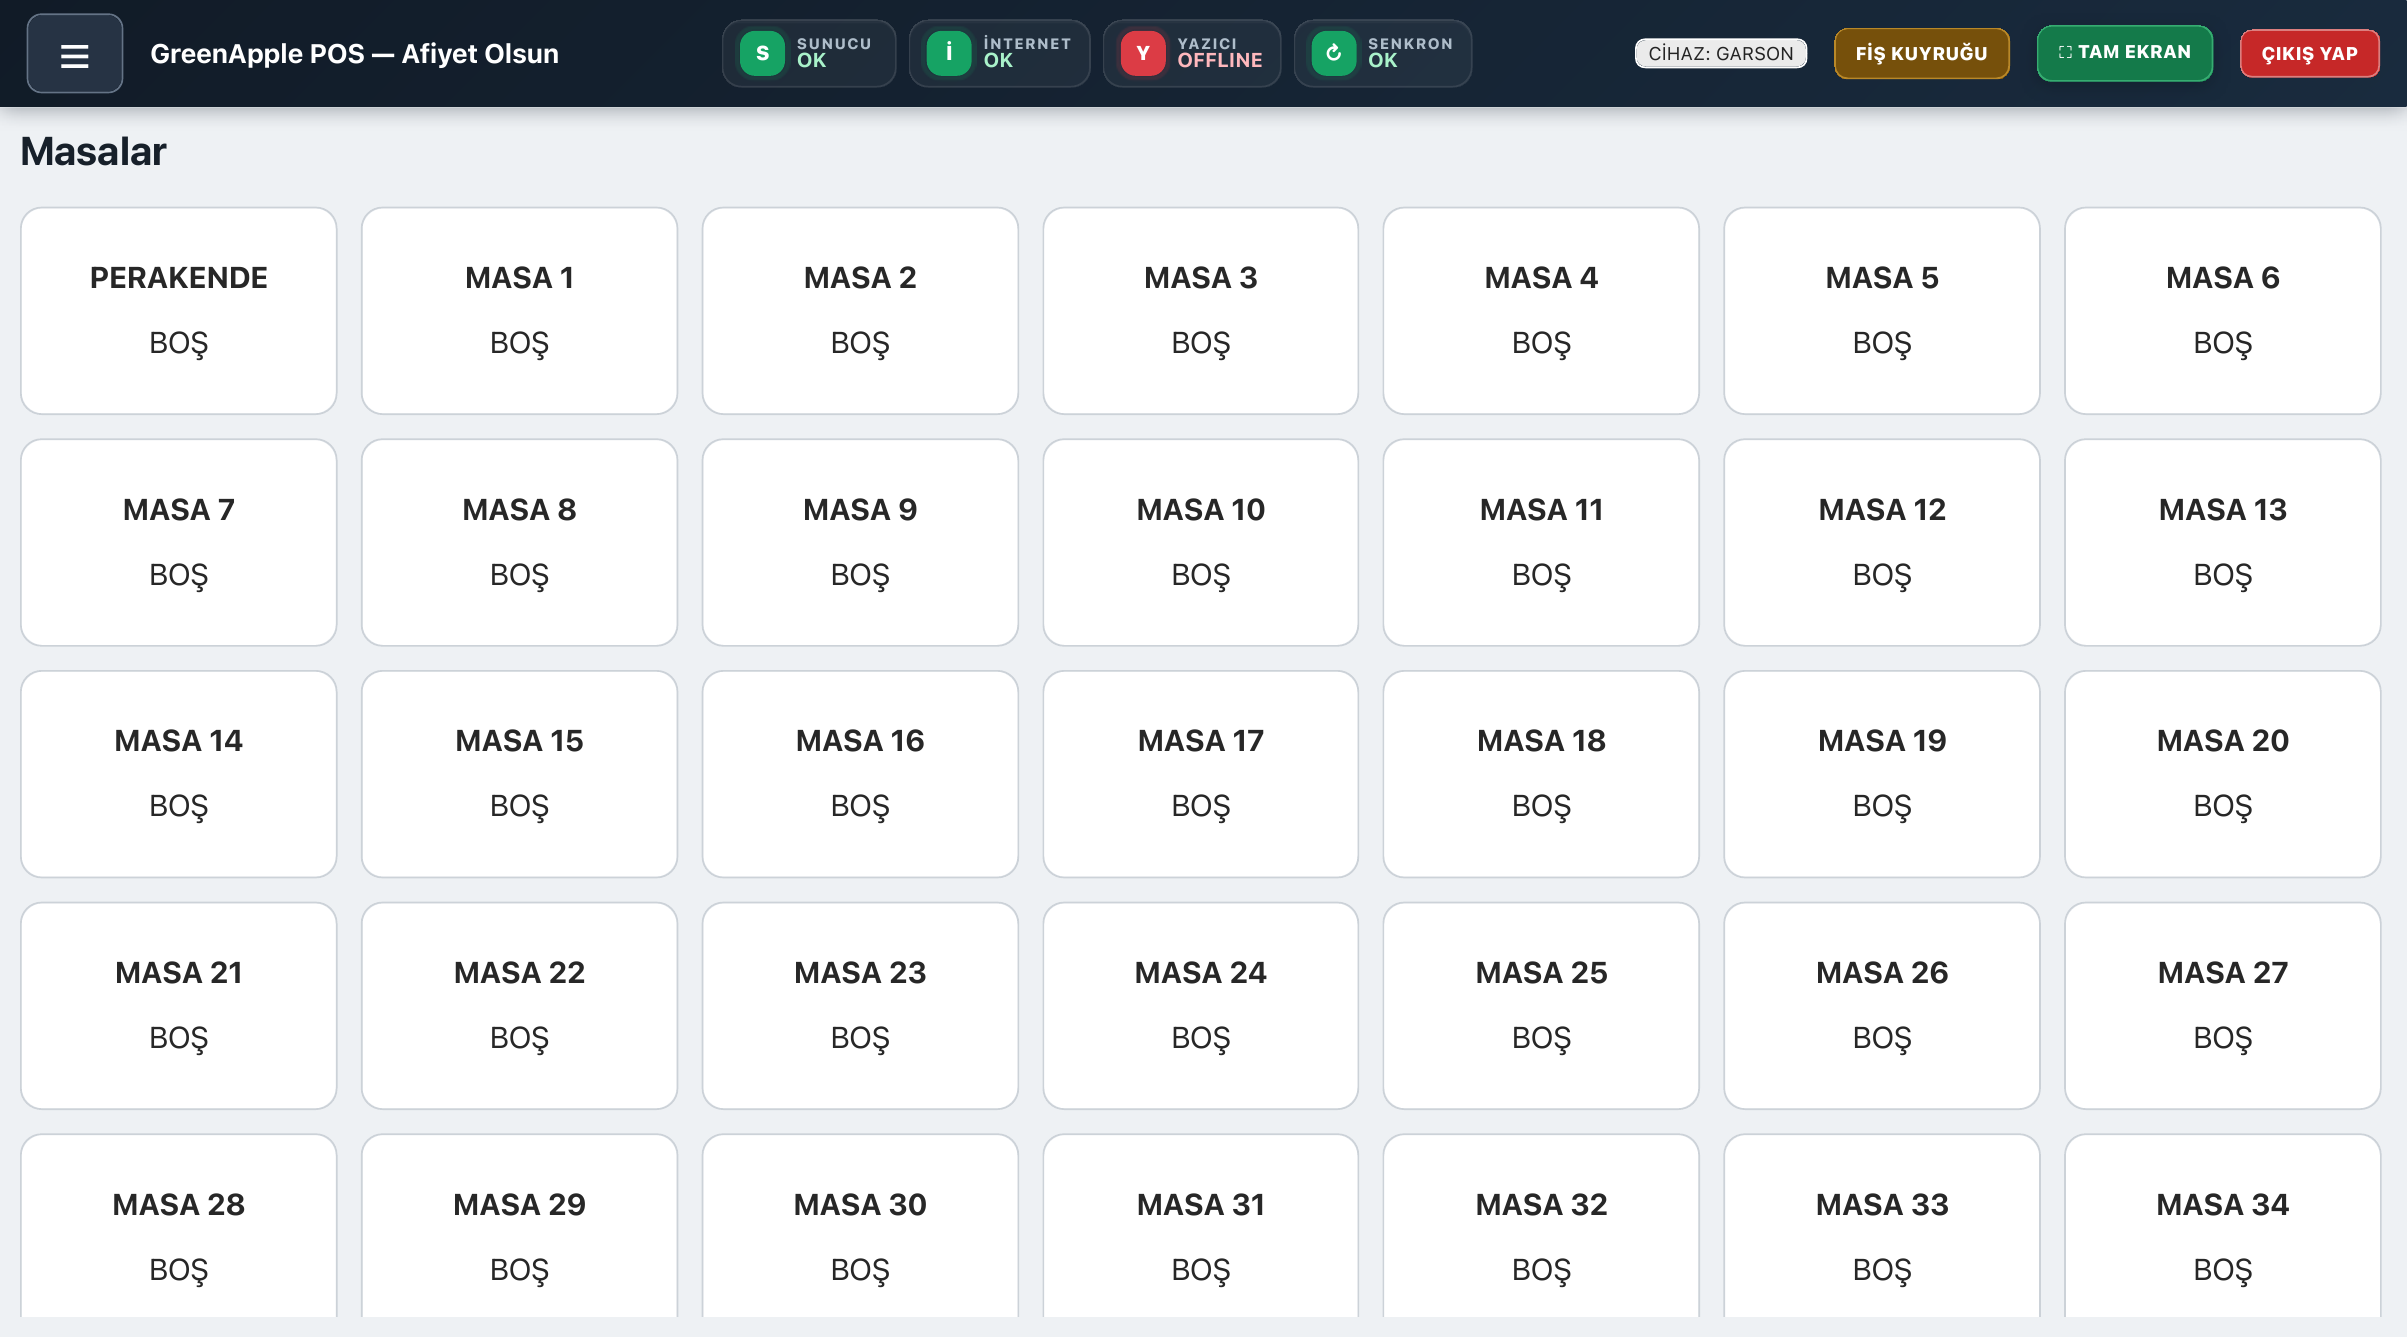Viewport: 2407px width, 1337px height.
Task: Open Masa 6 card
Action: (x=2223, y=311)
